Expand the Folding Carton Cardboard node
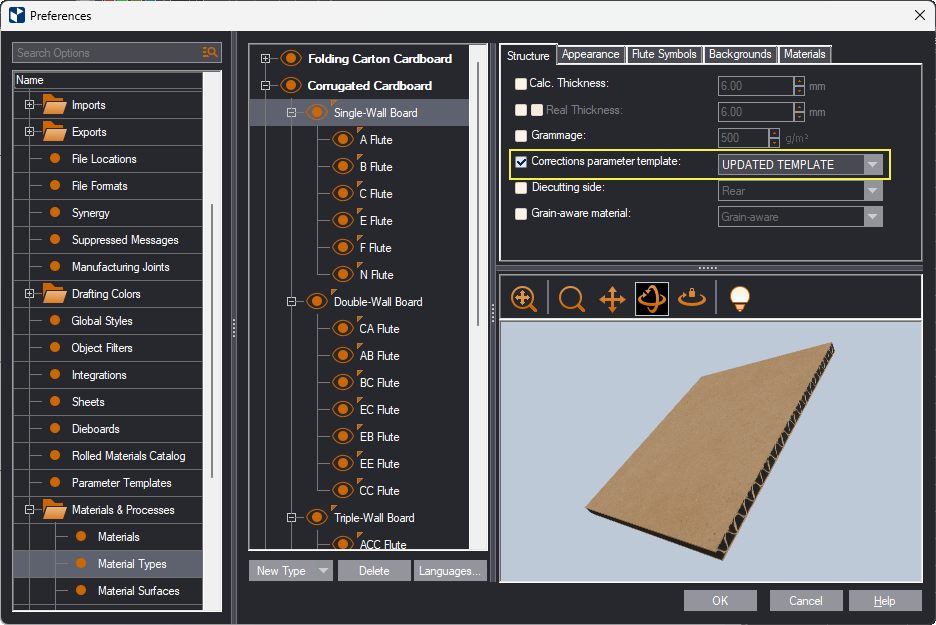The height and width of the screenshot is (625, 936). 266,59
